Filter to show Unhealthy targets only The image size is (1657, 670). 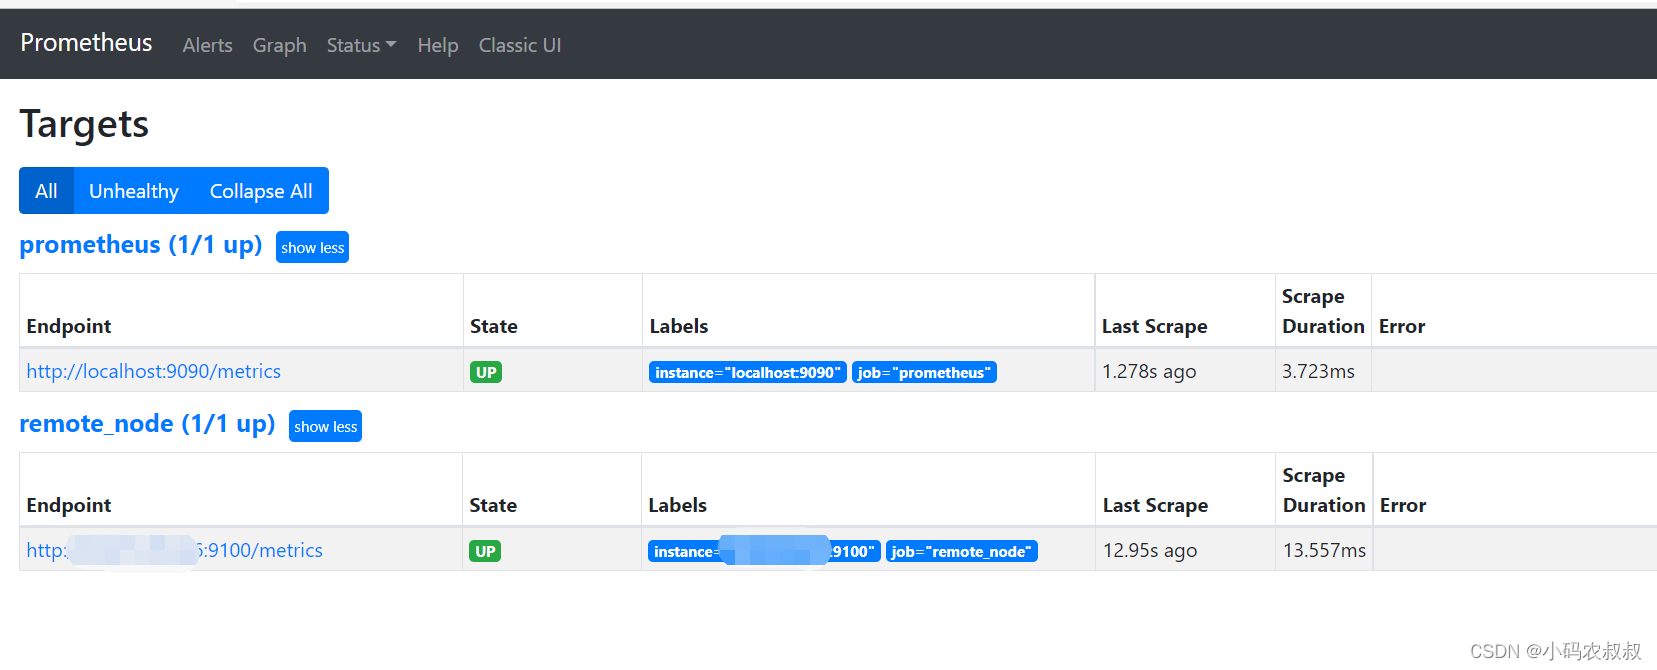pyautogui.click(x=134, y=191)
